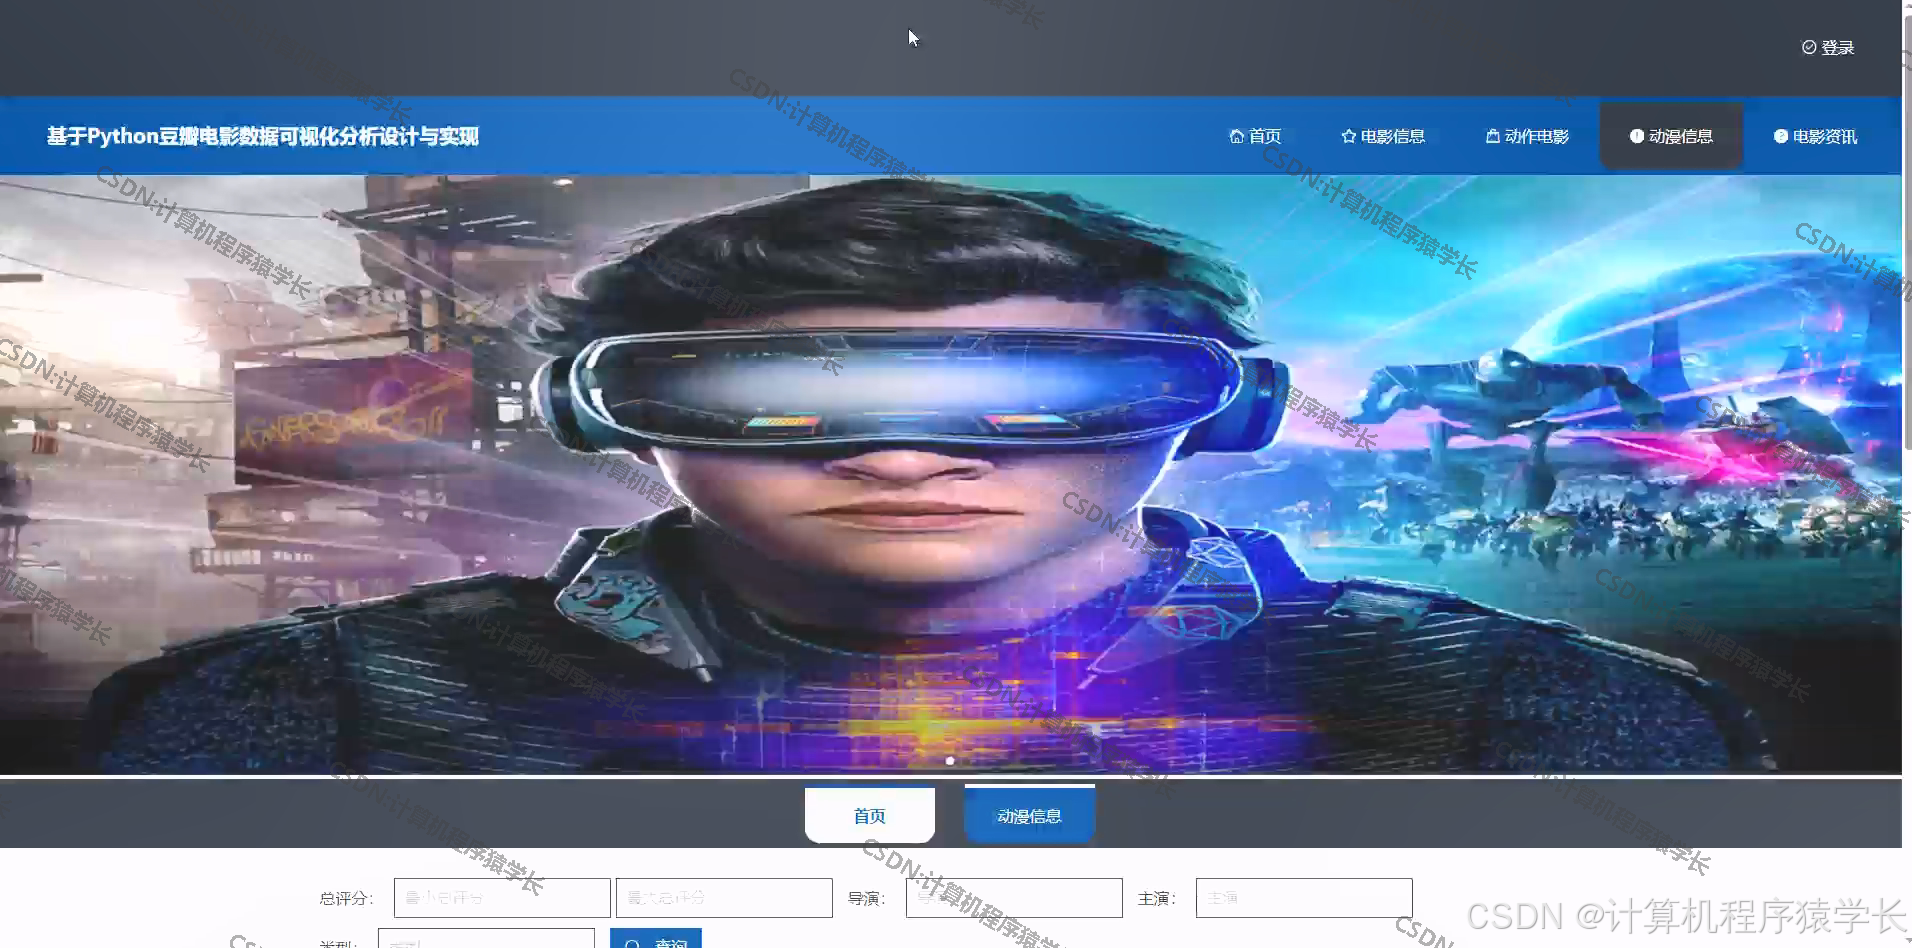Click the site title 基于Python豆瓣电影数据可视化分析设计与实现
The height and width of the screenshot is (948, 1912).
pyautogui.click(x=263, y=136)
